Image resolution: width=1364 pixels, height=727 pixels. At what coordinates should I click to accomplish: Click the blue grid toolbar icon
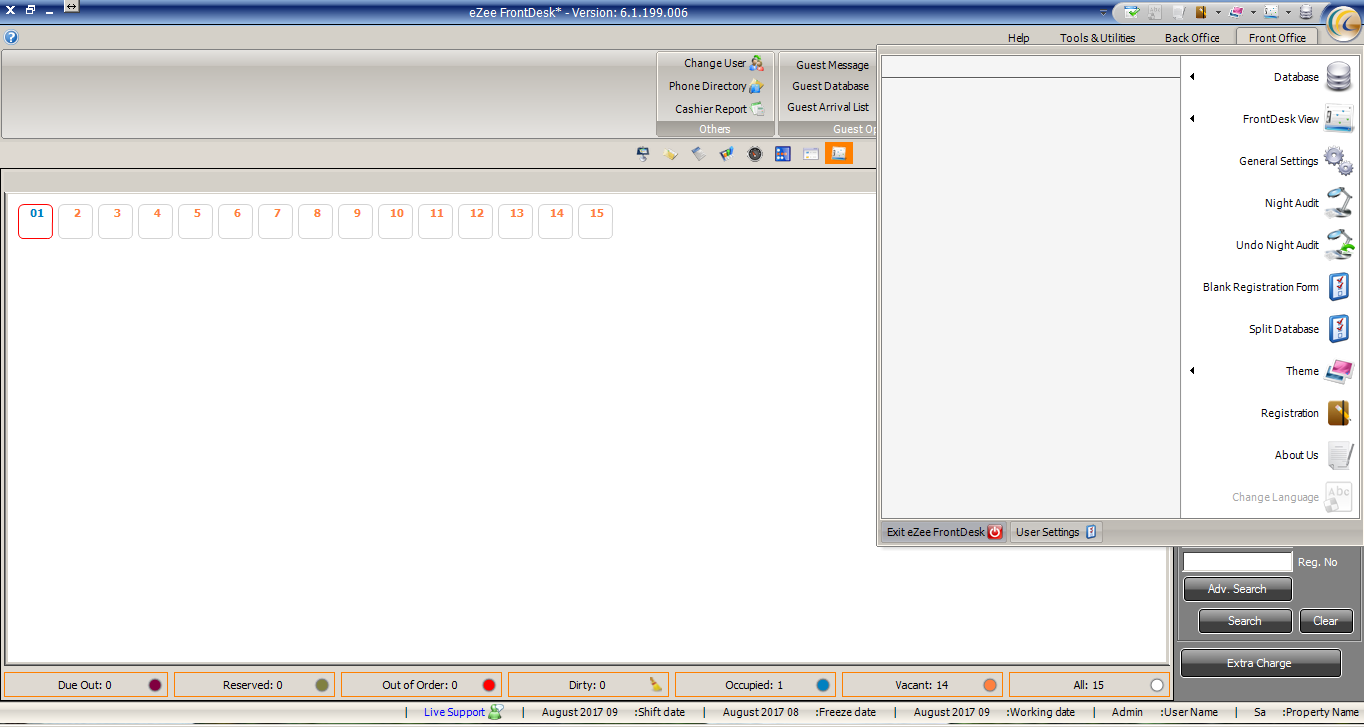pyautogui.click(x=783, y=153)
